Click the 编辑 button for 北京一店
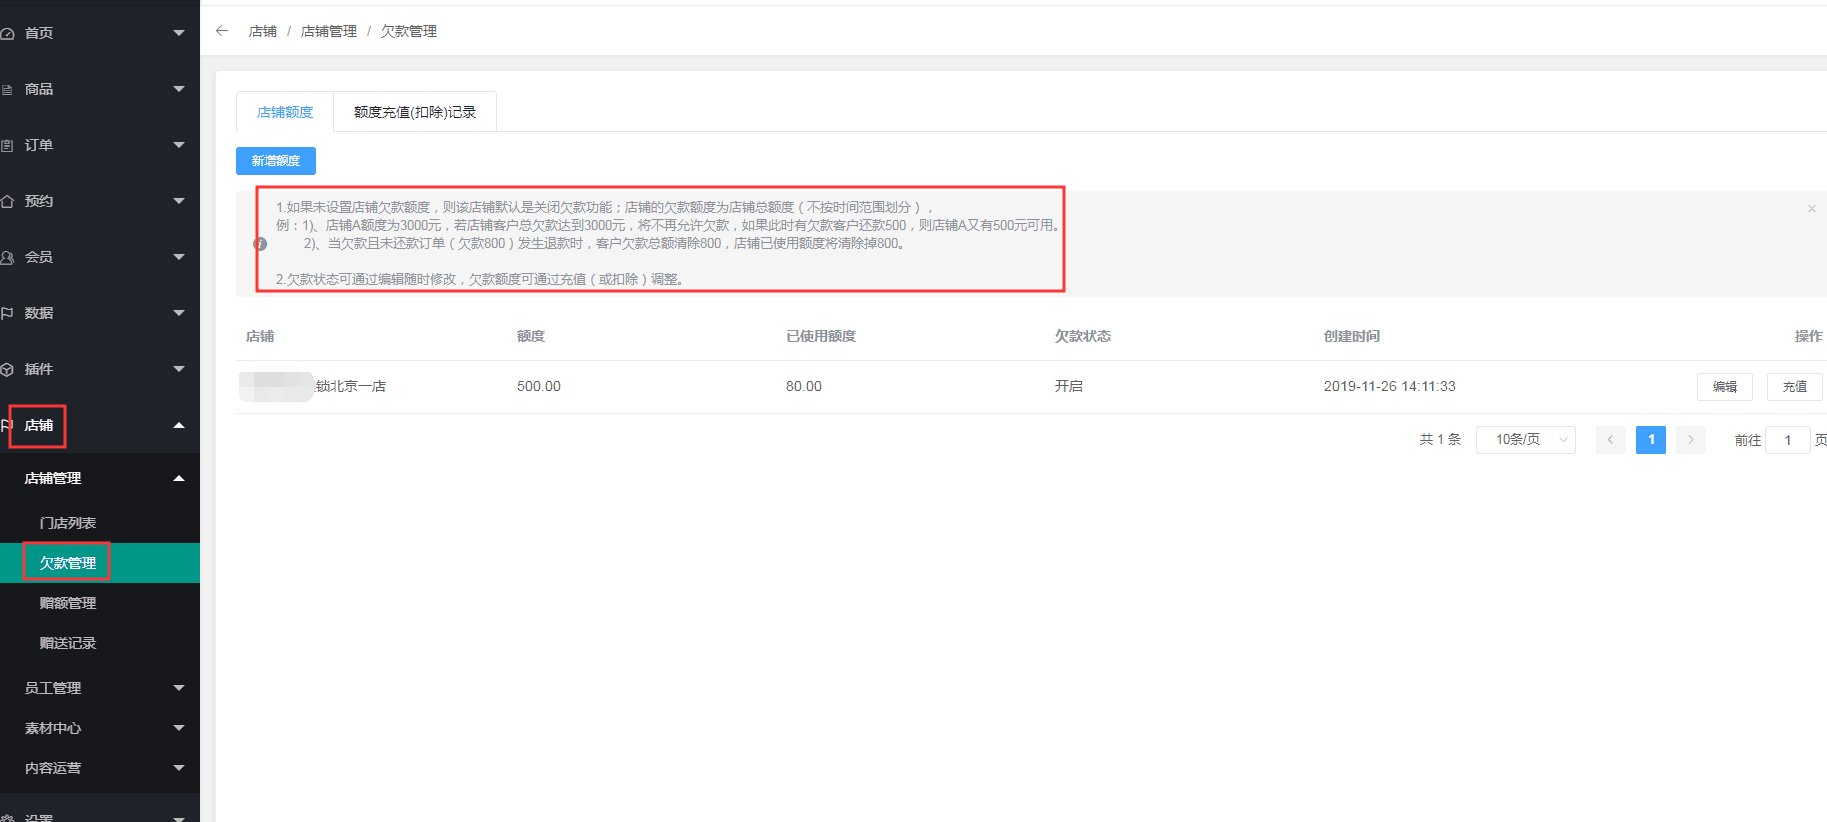Viewport: 1827px width, 822px height. click(1725, 387)
